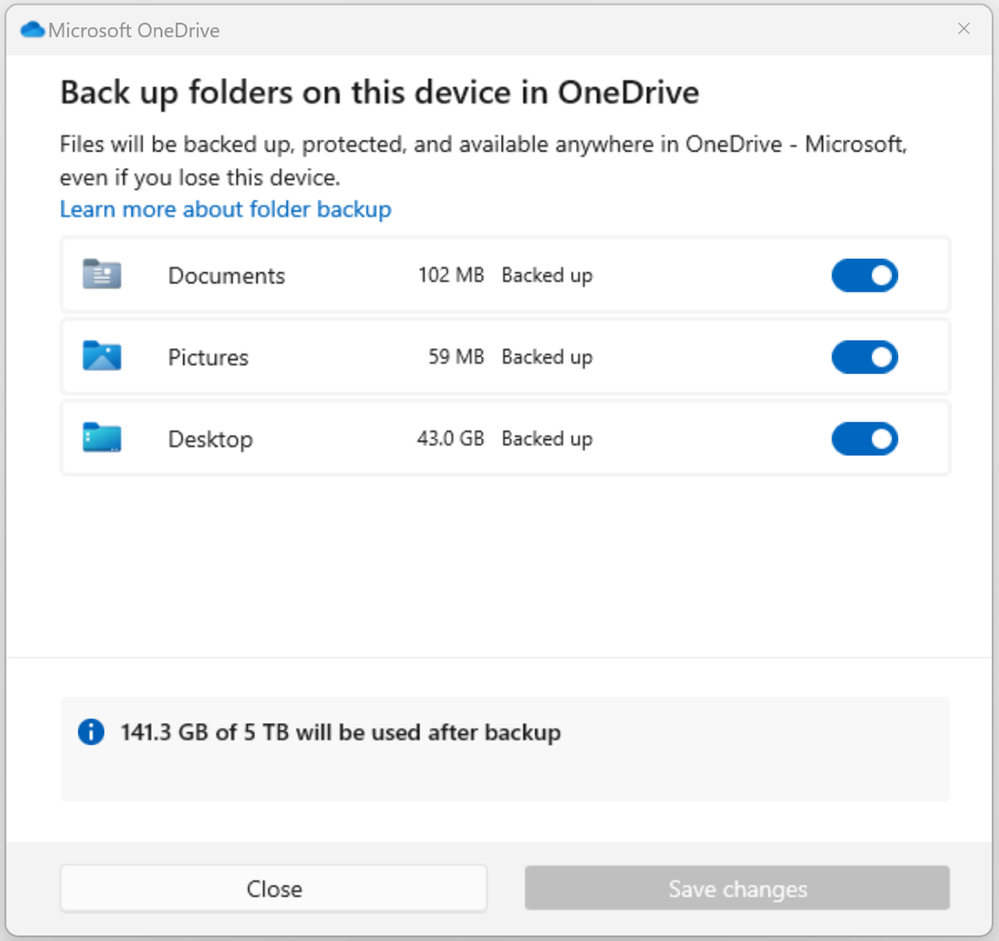Close the dialog with the X icon

pos(964,29)
